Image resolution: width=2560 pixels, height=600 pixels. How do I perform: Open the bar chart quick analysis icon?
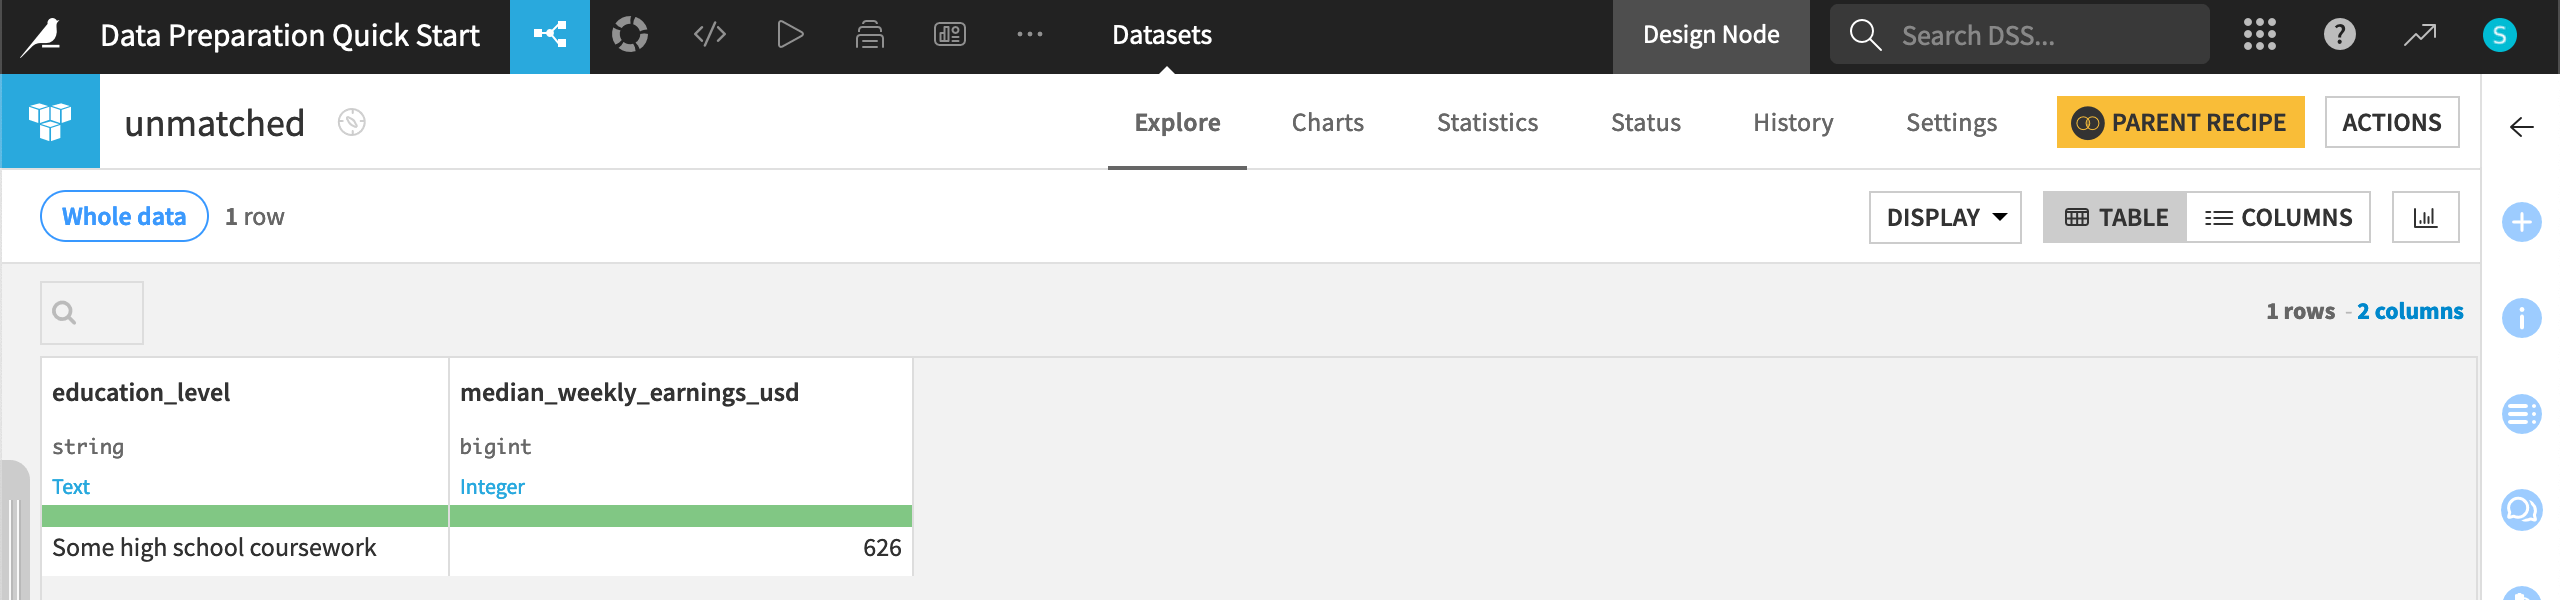point(2425,217)
